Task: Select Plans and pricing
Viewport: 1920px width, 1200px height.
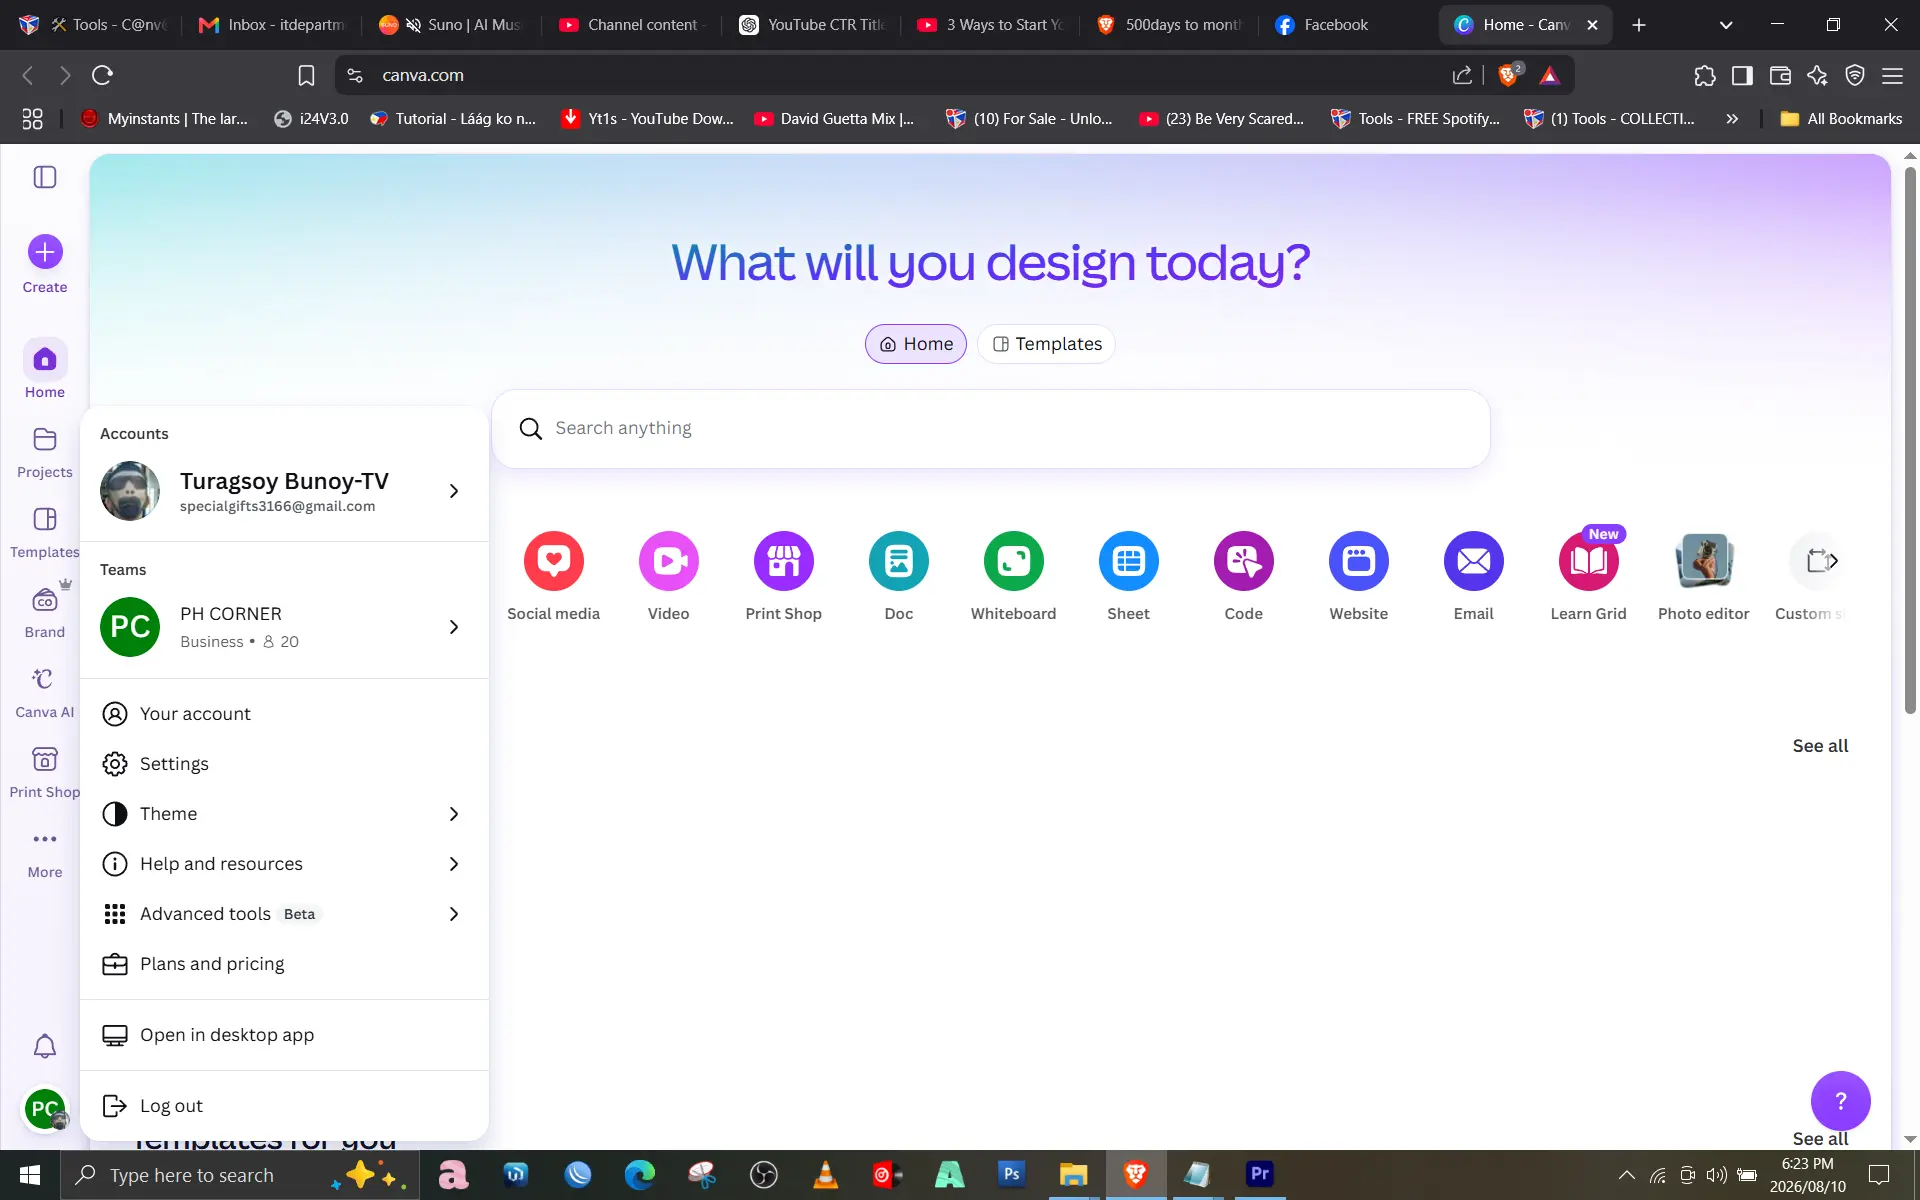Action: [x=284, y=964]
